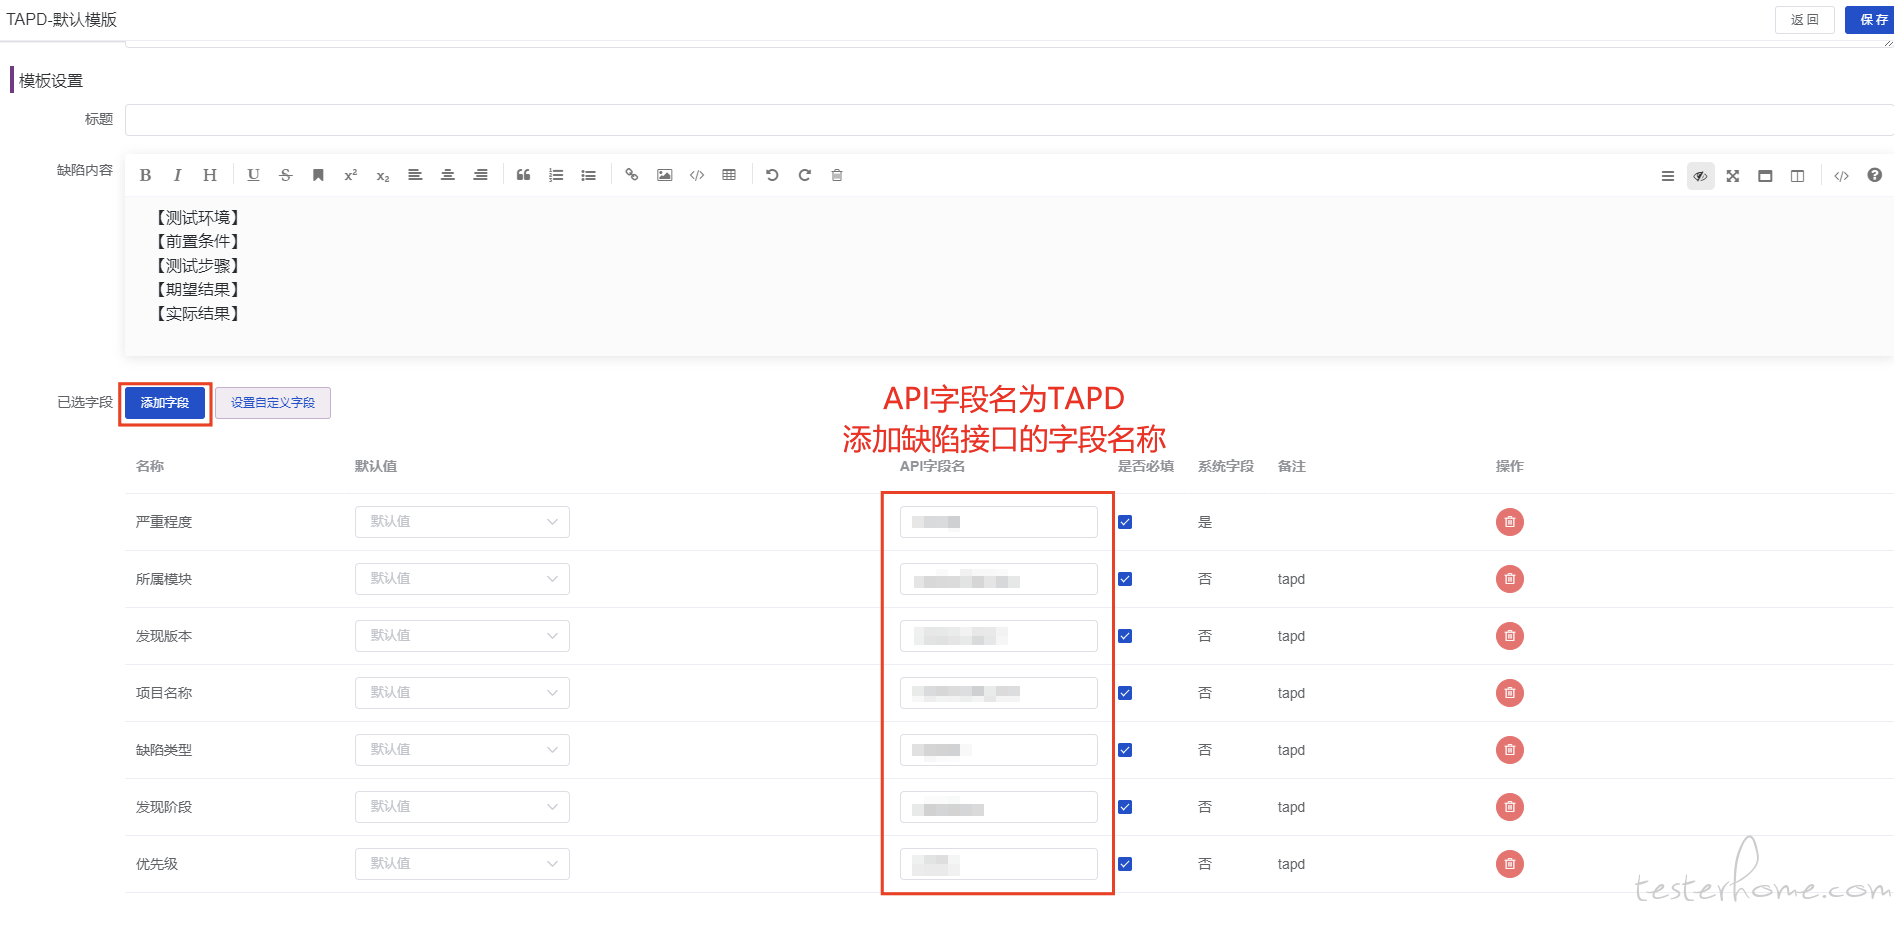Click the bookmark mark icon in toolbar
The image size is (1894, 927).
point(318,175)
